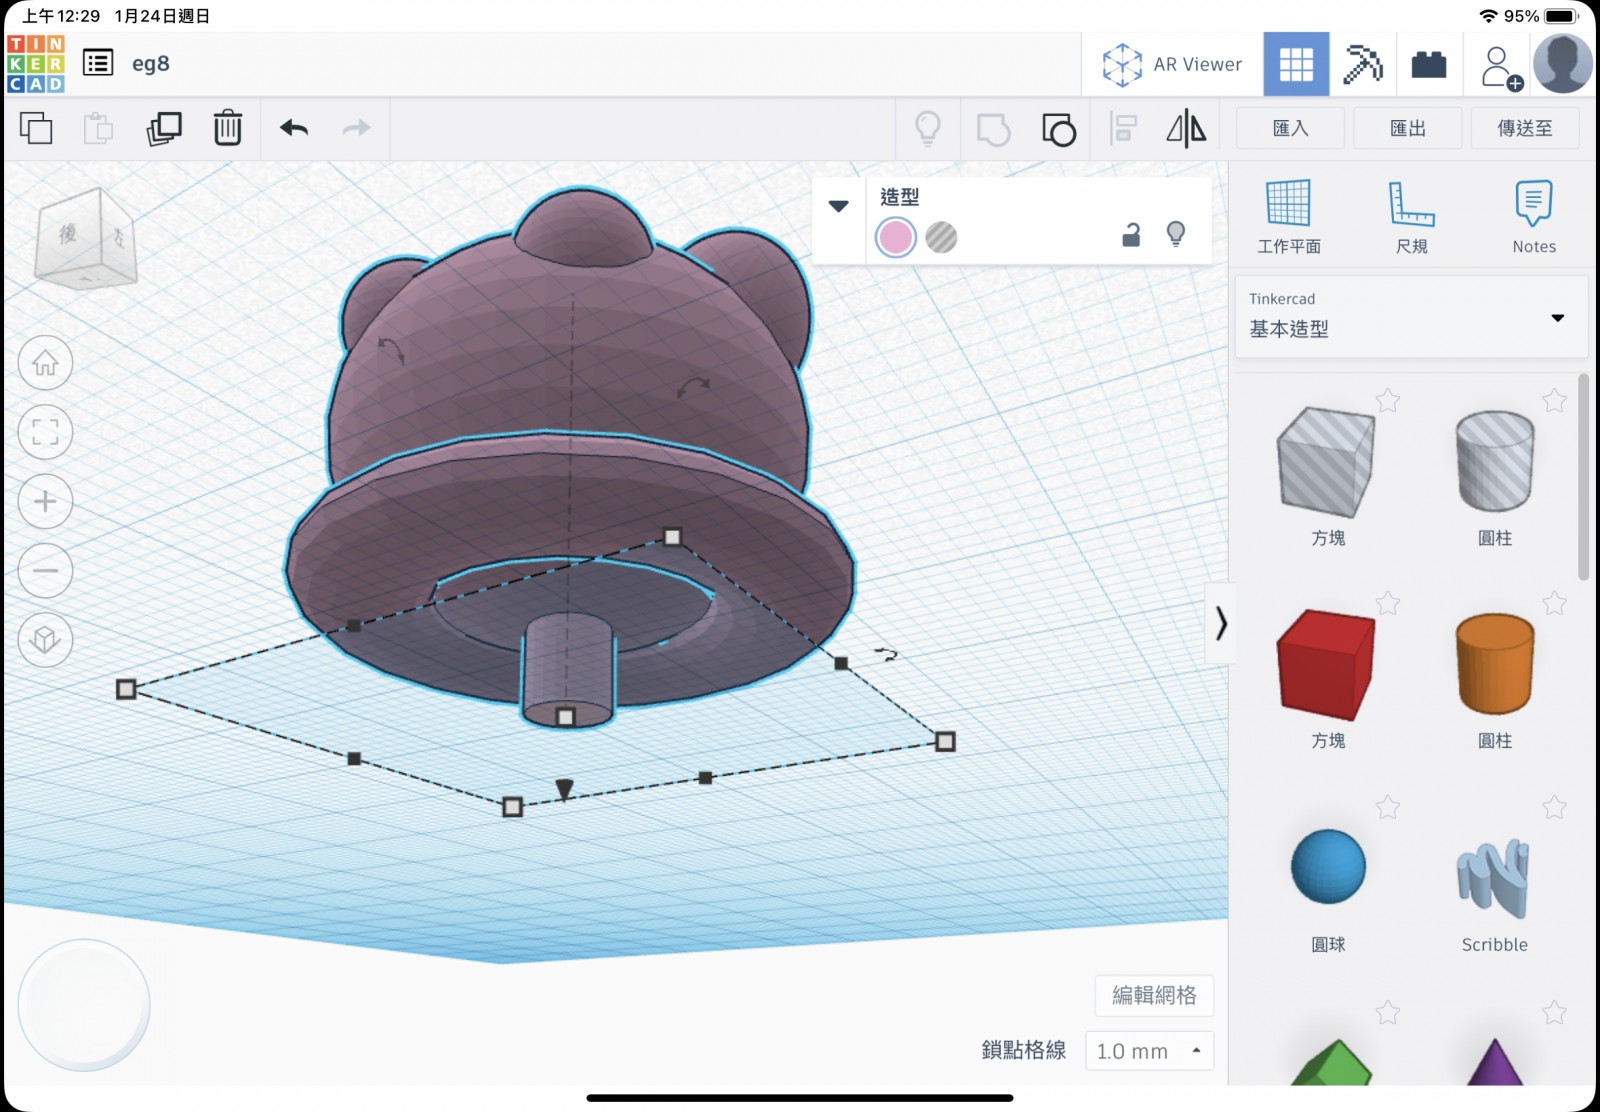Viewport: 1600px width, 1112px height.
Task: Select the 尺規 ruler tool
Action: (1411, 217)
